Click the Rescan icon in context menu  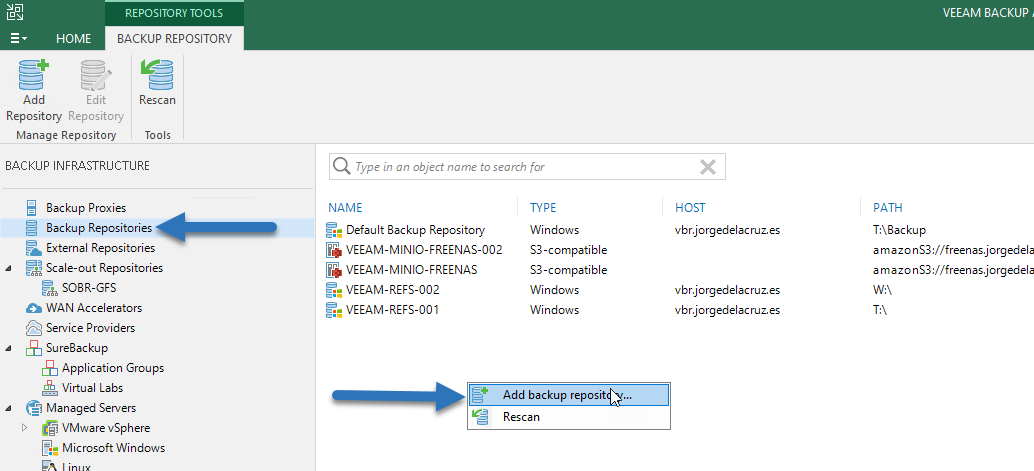(x=481, y=417)
